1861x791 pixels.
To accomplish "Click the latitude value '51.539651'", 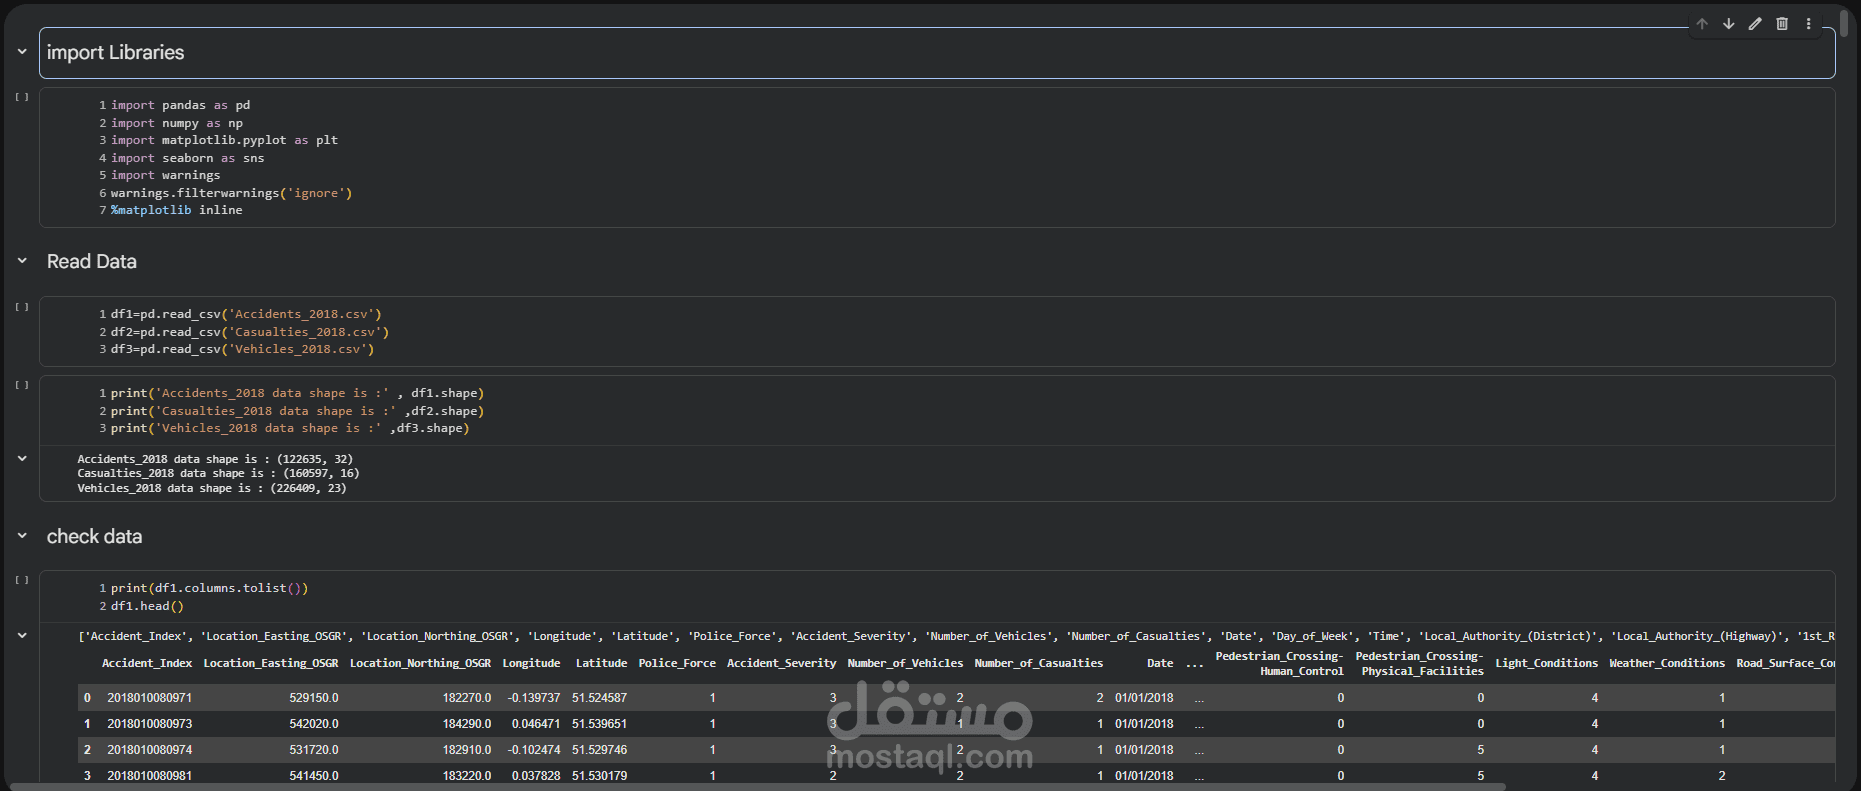I will pyautogui.click(x=600, y=724).
